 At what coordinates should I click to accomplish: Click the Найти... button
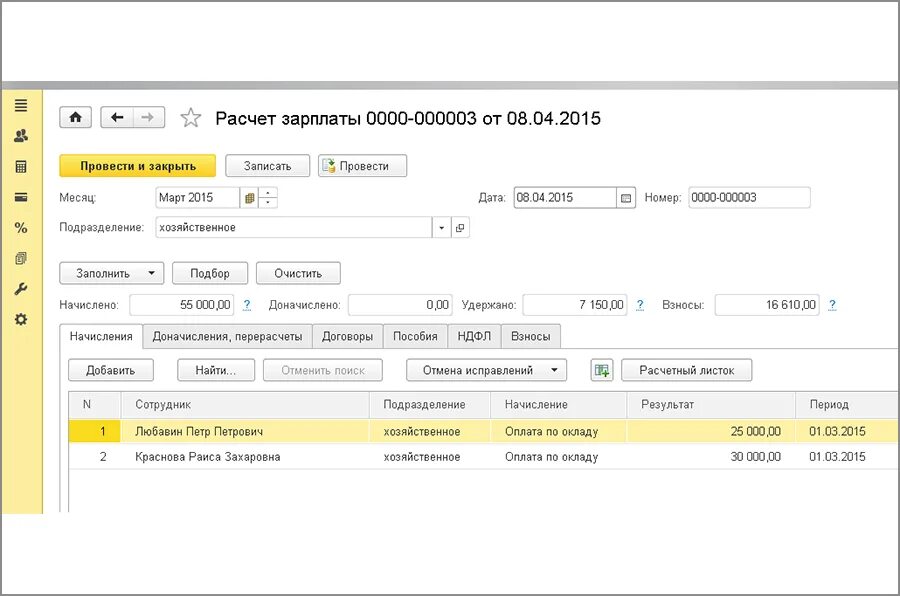coord(216,370)
